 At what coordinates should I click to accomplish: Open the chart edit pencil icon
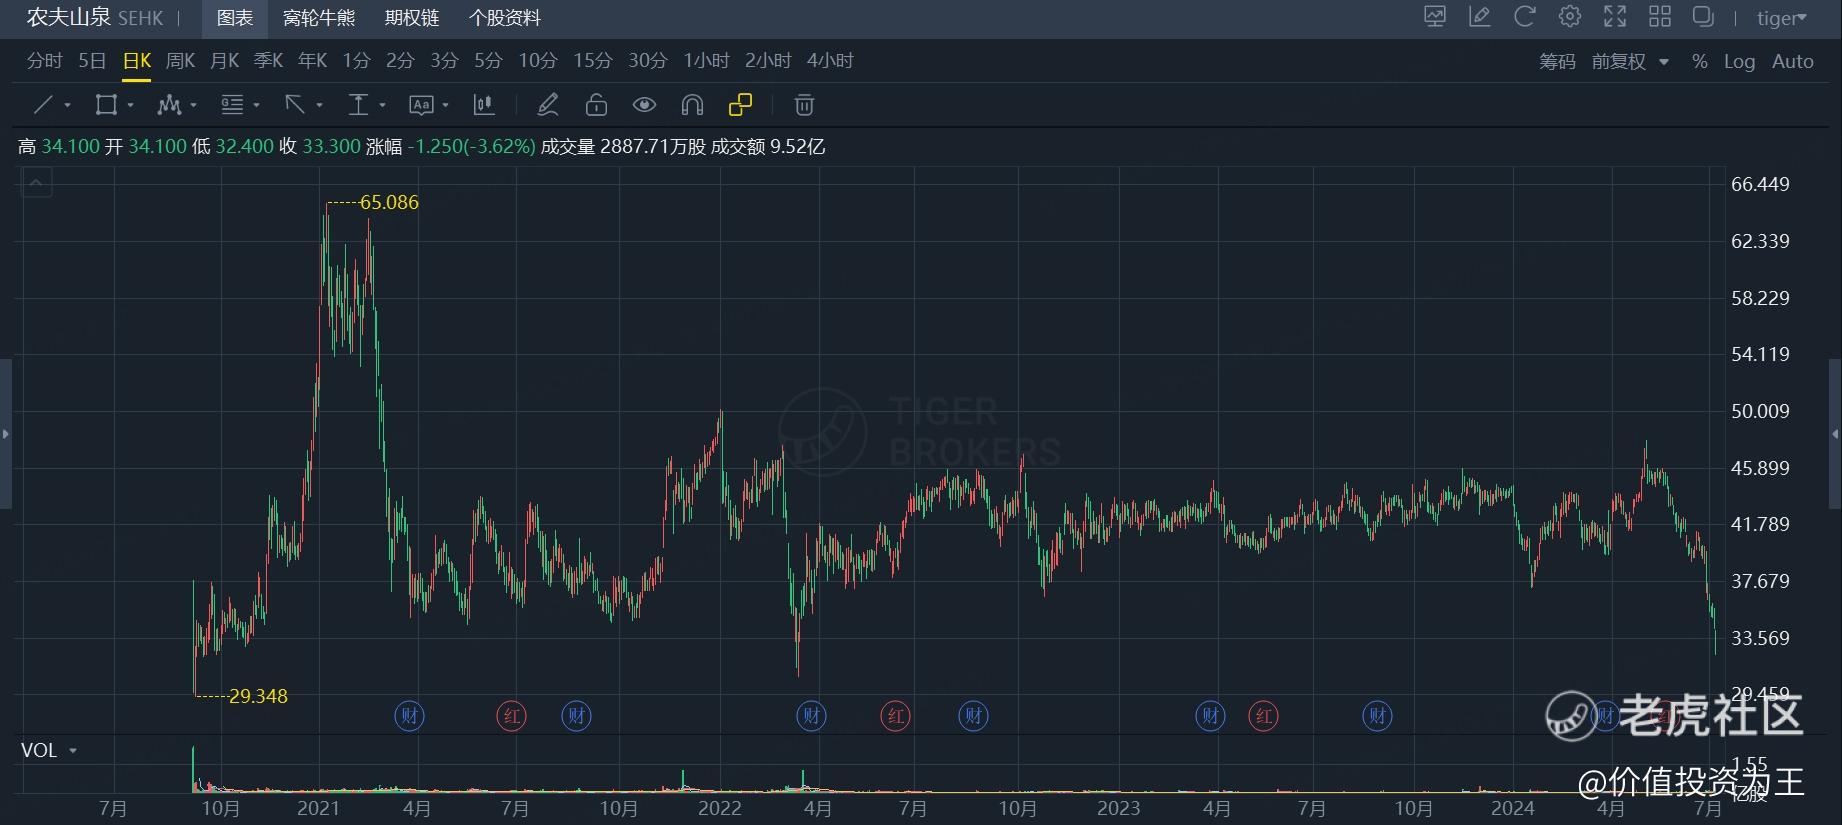(1480, 16)
